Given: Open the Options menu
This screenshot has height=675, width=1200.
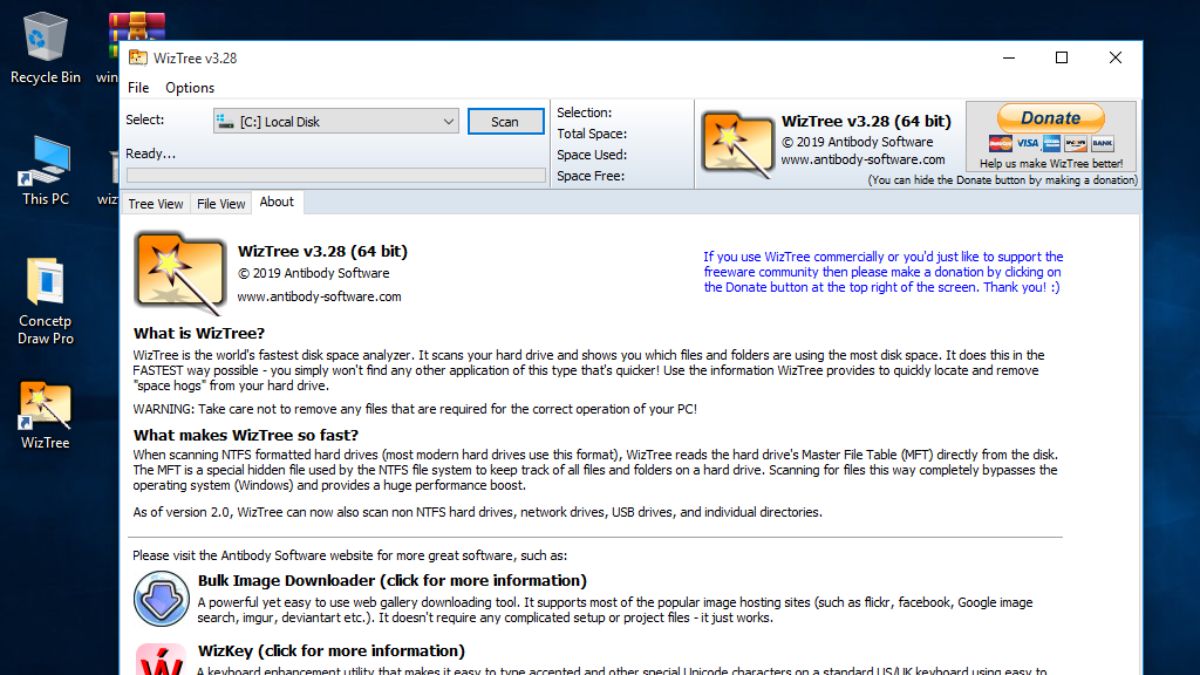Looking at the screenshot, I should (190, 87).
